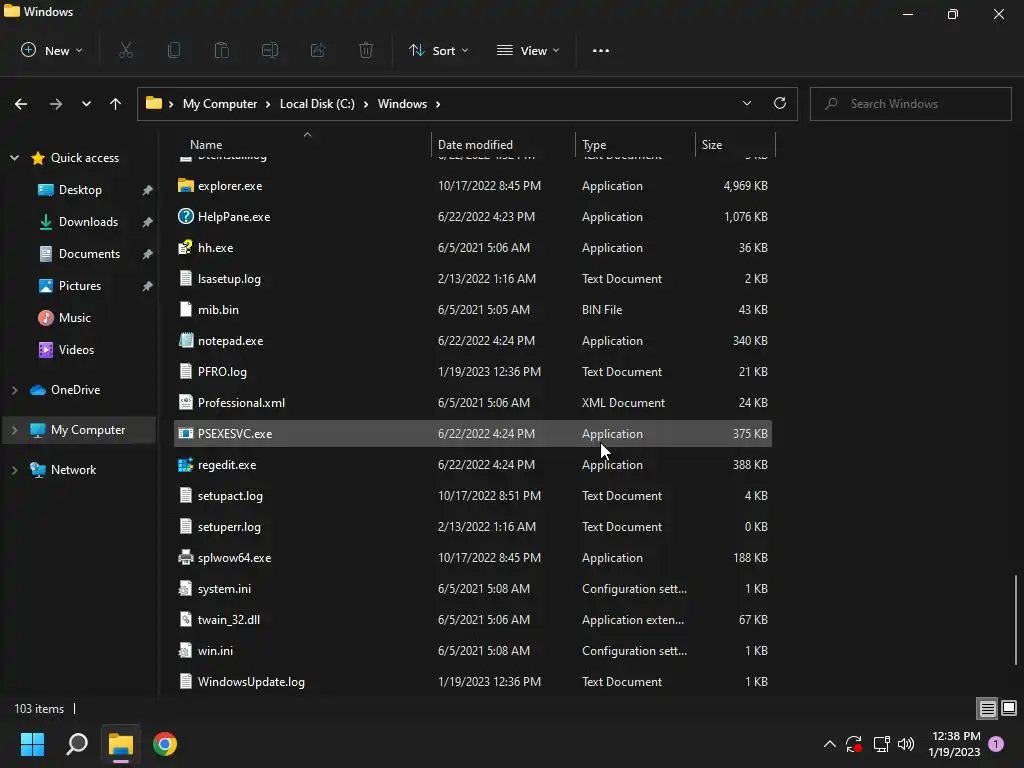Click chevron after Windows in breadcrumb
Screen dimensions: 1024x768
coord(438,104)
